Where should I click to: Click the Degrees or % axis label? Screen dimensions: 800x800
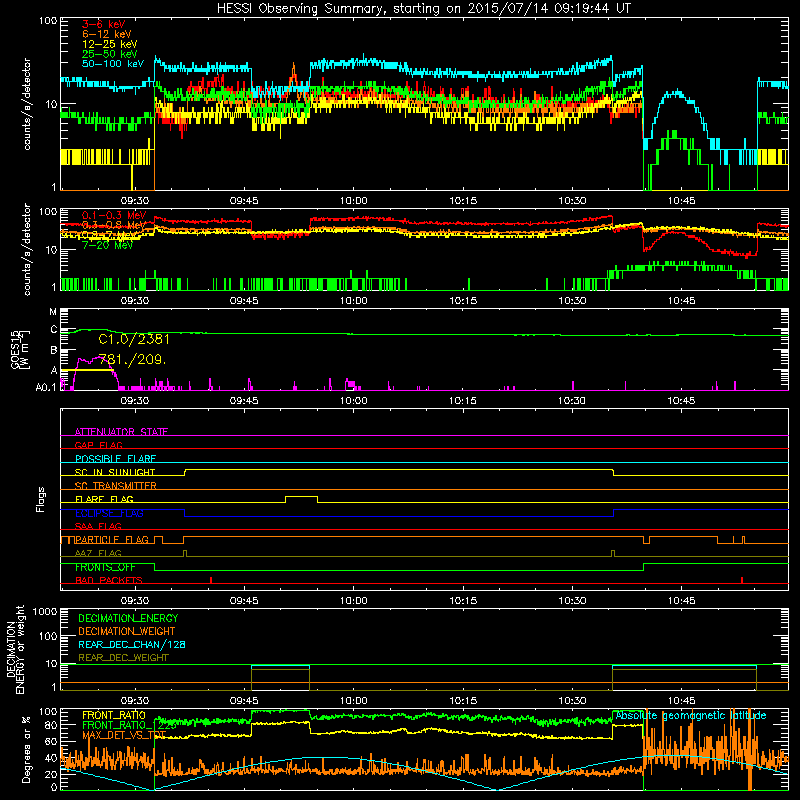pos(26,749)
